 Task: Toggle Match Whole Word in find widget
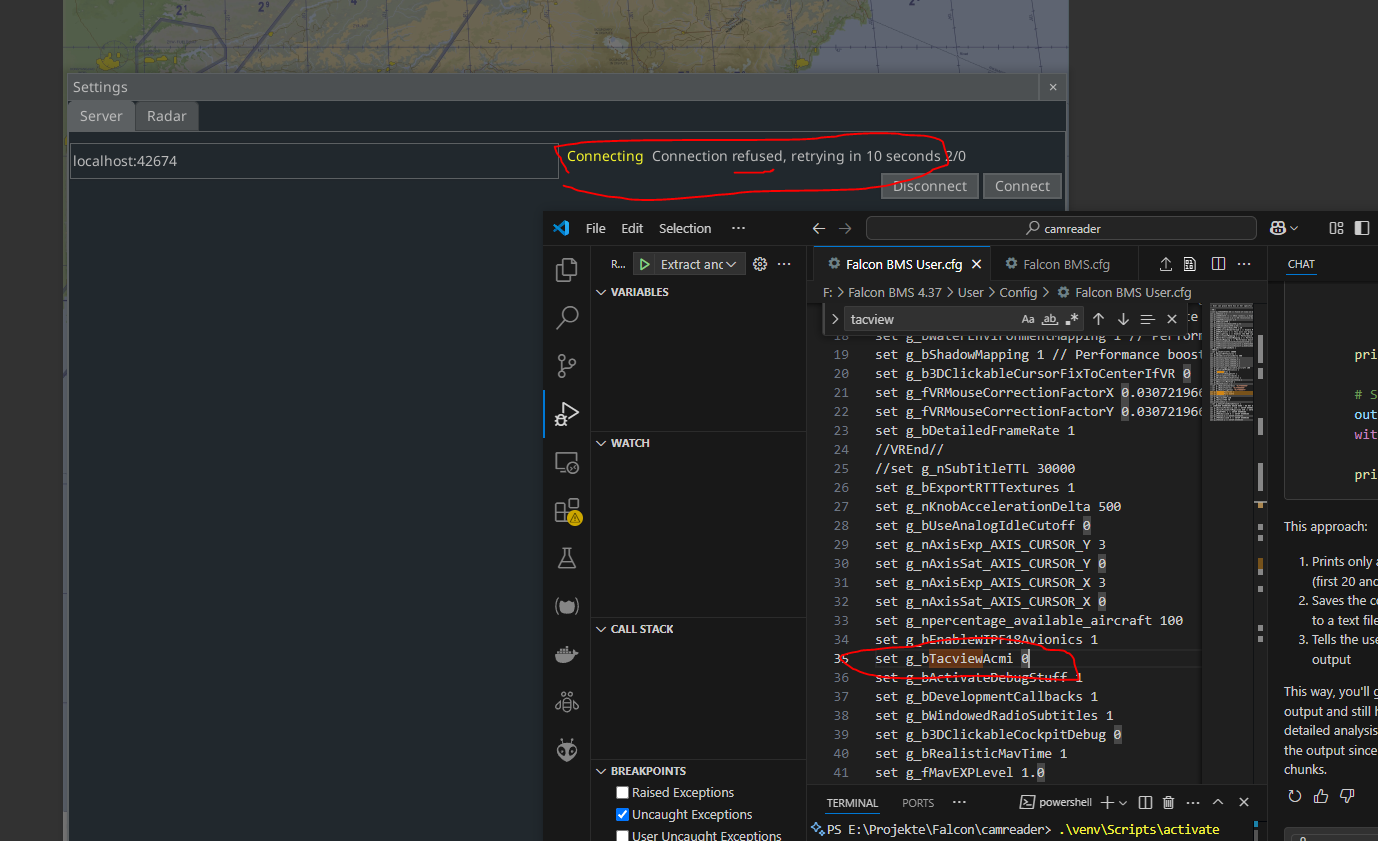(x=1050, y=319)
